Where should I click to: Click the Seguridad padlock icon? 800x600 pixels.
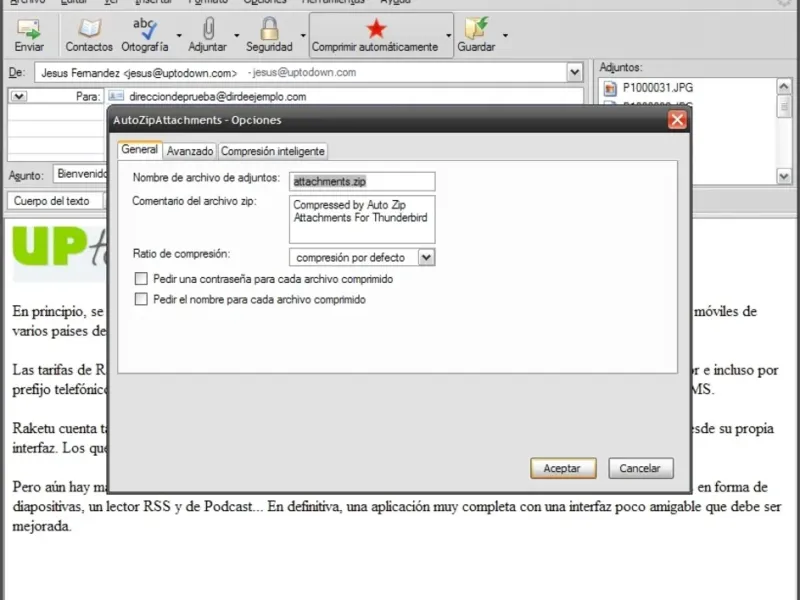(269, 28)
